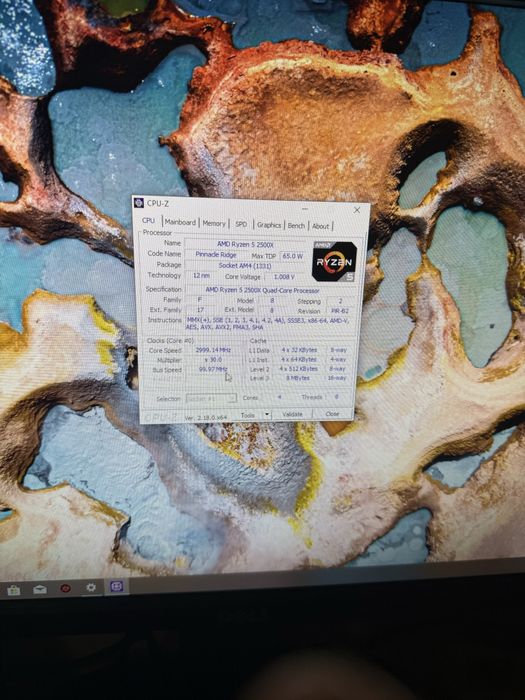Open the Mail app from taskbar
Viewport: 525px width, 700px height.
coord(40,589)
